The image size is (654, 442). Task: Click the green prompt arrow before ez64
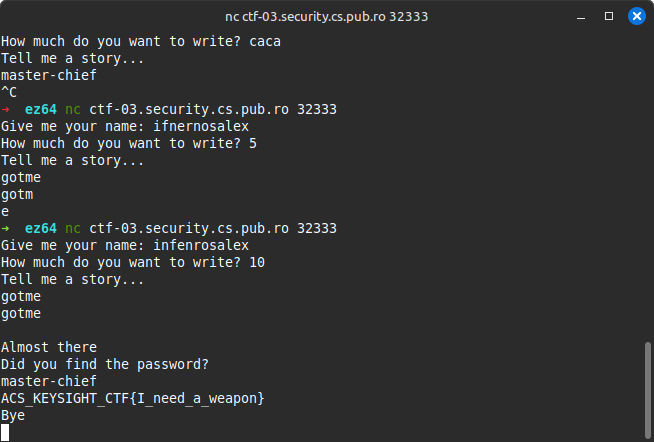[5, 229]
